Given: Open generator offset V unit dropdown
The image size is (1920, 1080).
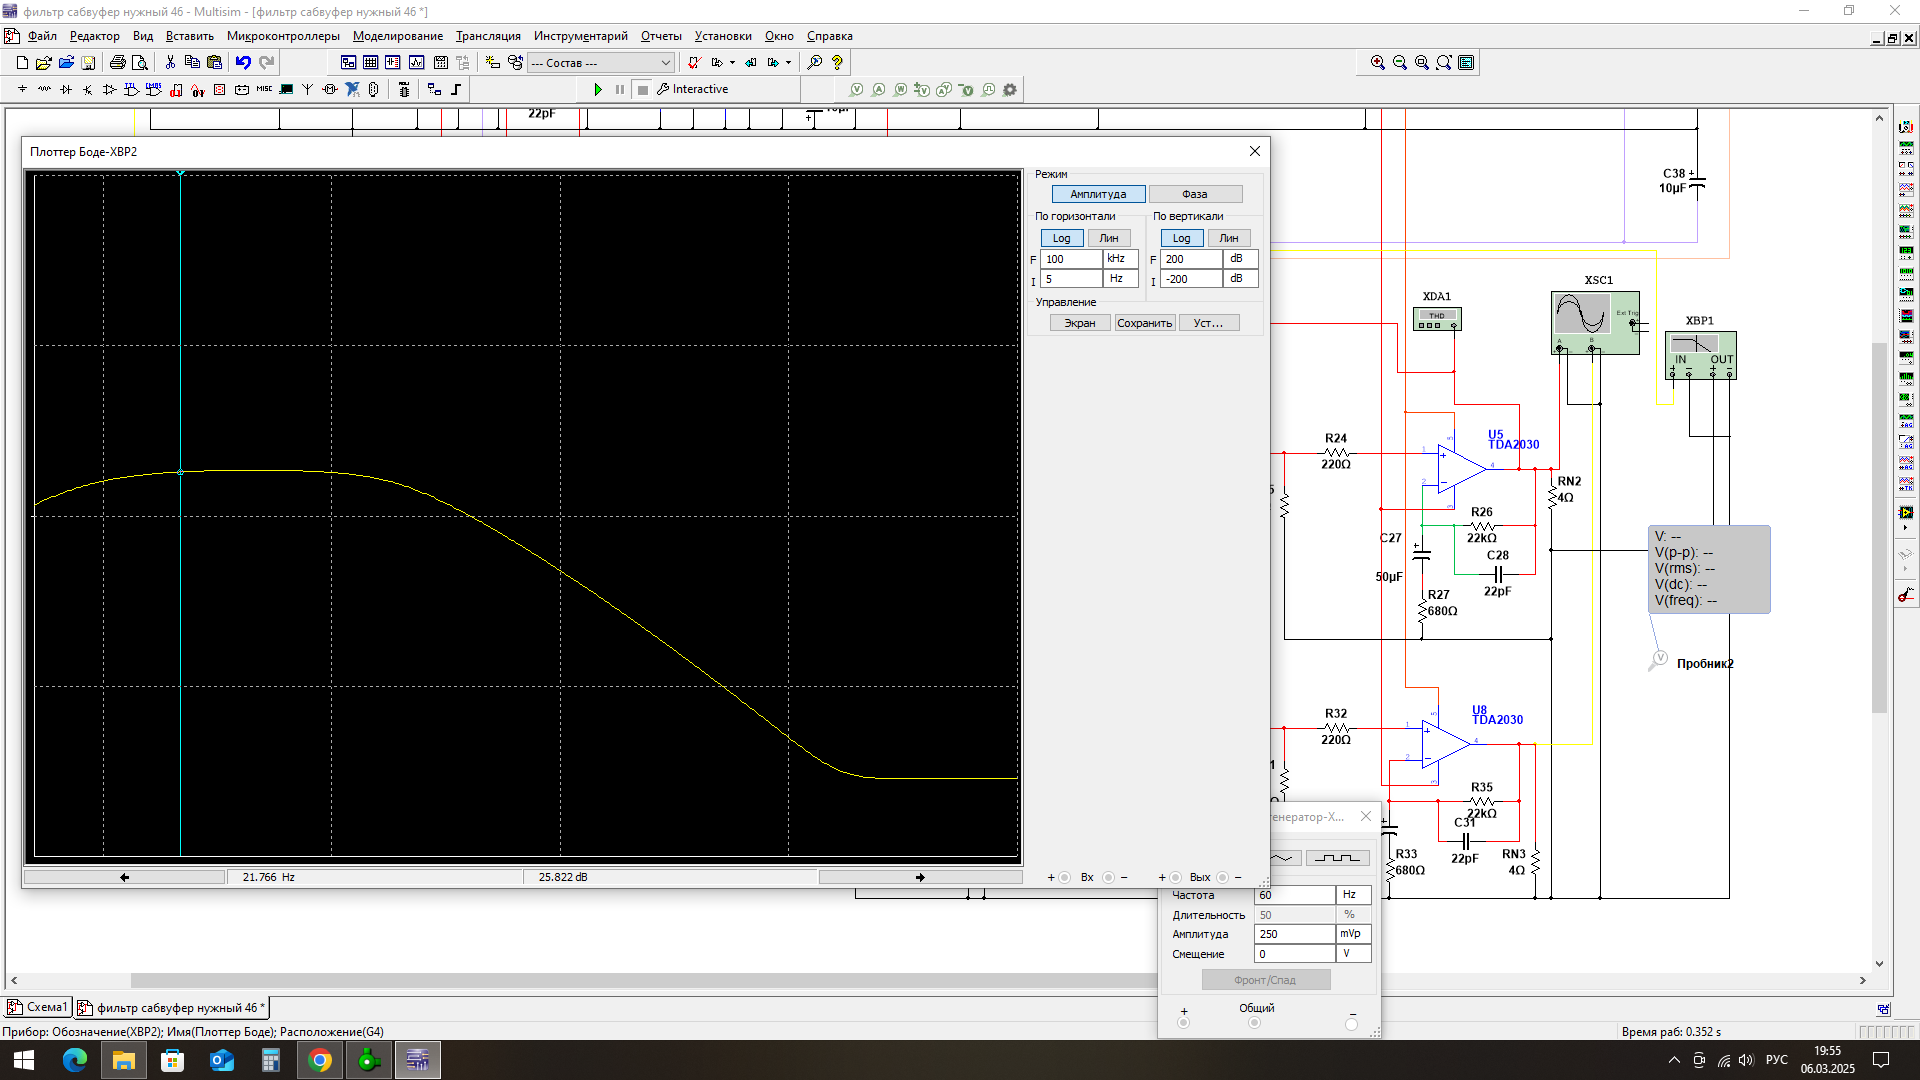Looking at the screenshot, I should (1354, 954).
